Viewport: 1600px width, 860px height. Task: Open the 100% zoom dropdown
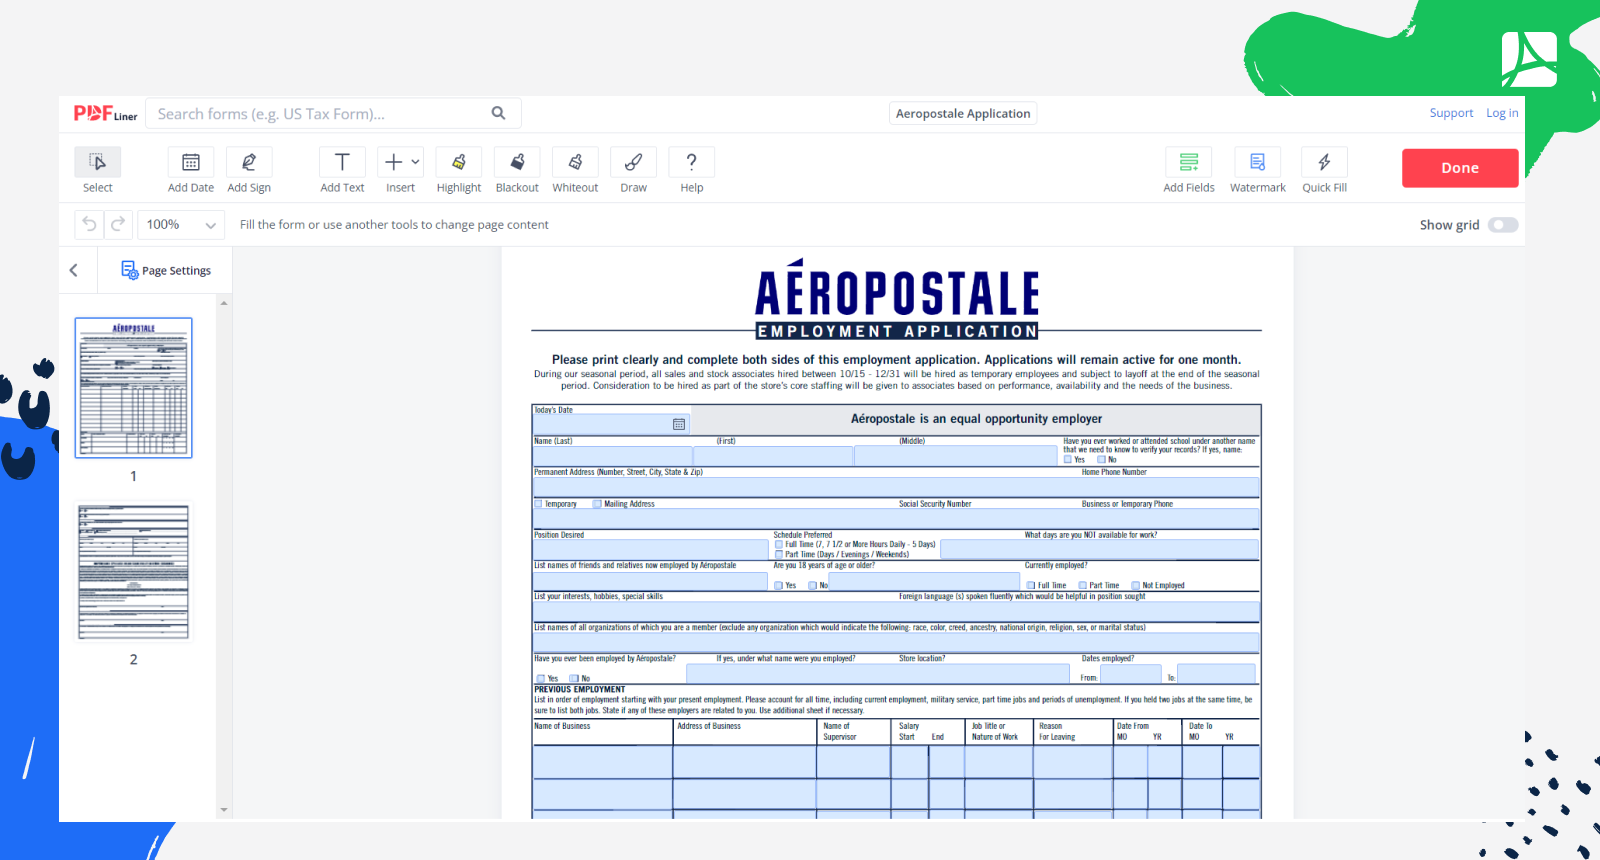coord(181,225)
